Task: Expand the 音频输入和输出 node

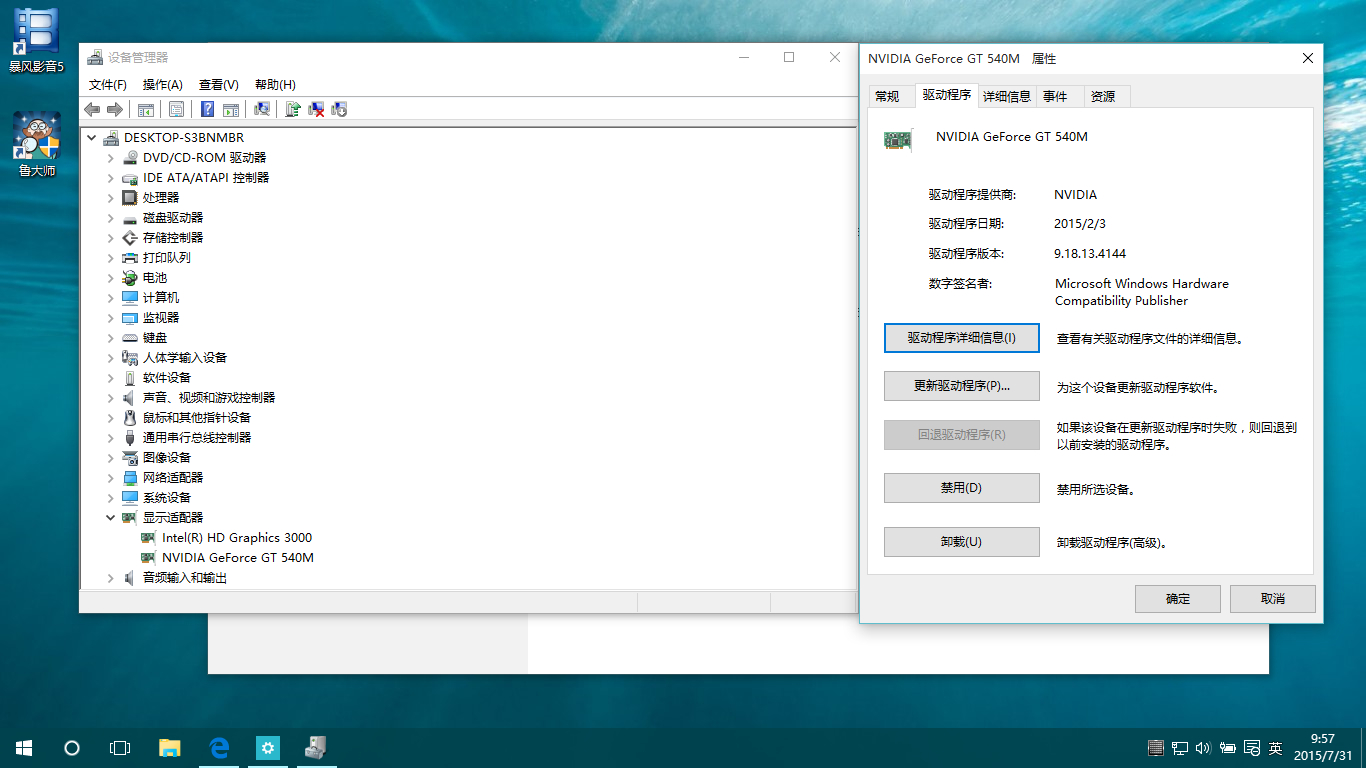Action: (x=111, y=577)
